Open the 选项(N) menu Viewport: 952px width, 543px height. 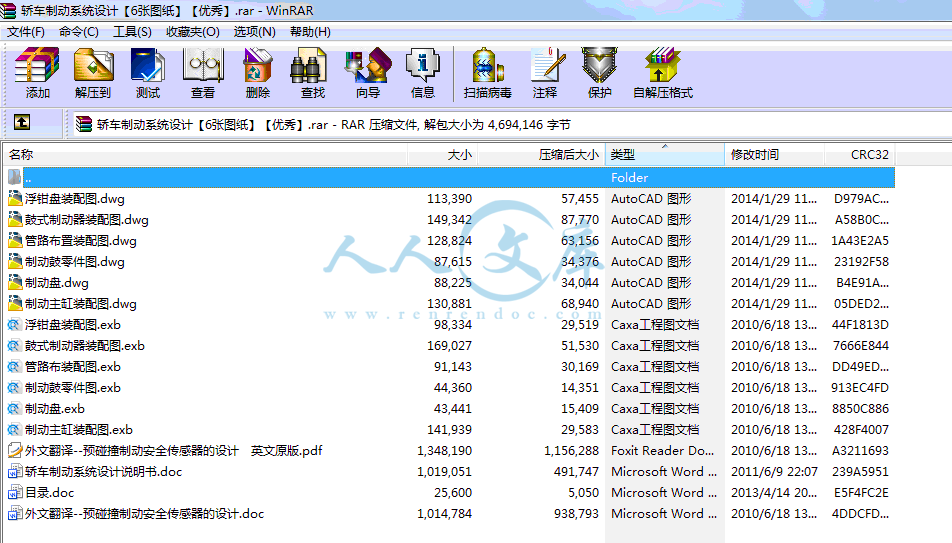coord(254,32)
